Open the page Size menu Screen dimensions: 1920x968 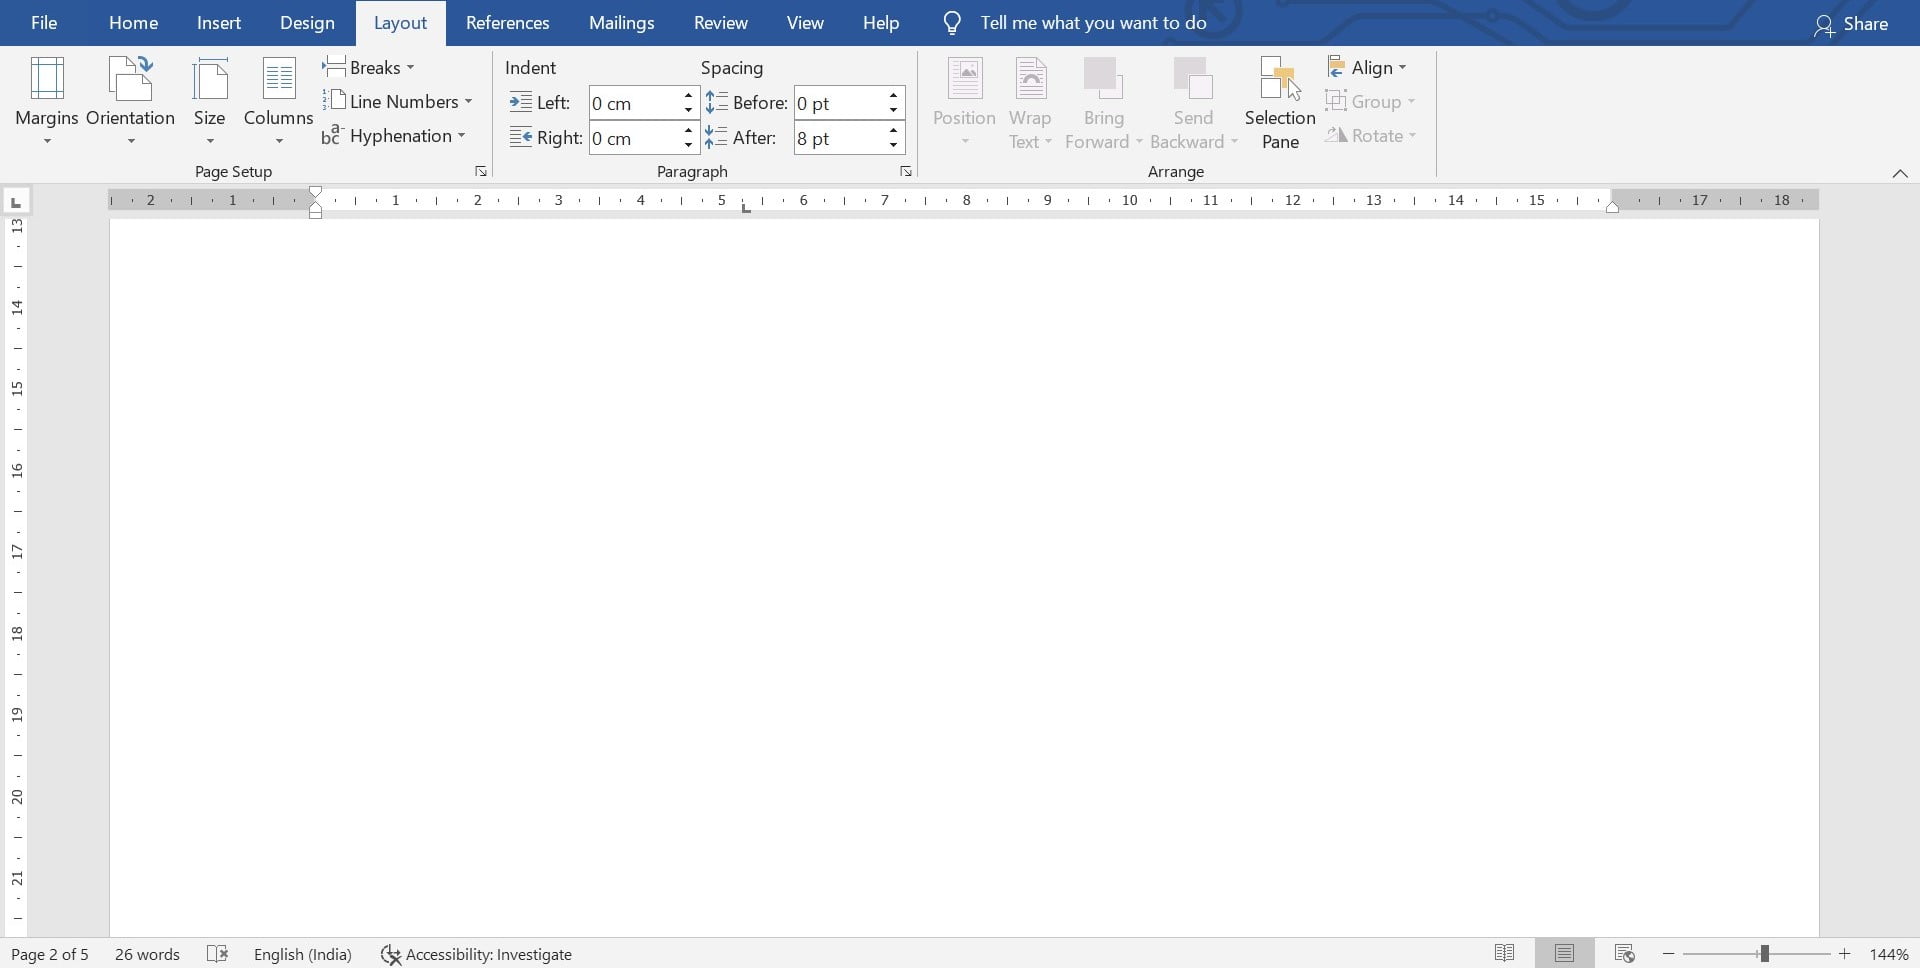209,101
